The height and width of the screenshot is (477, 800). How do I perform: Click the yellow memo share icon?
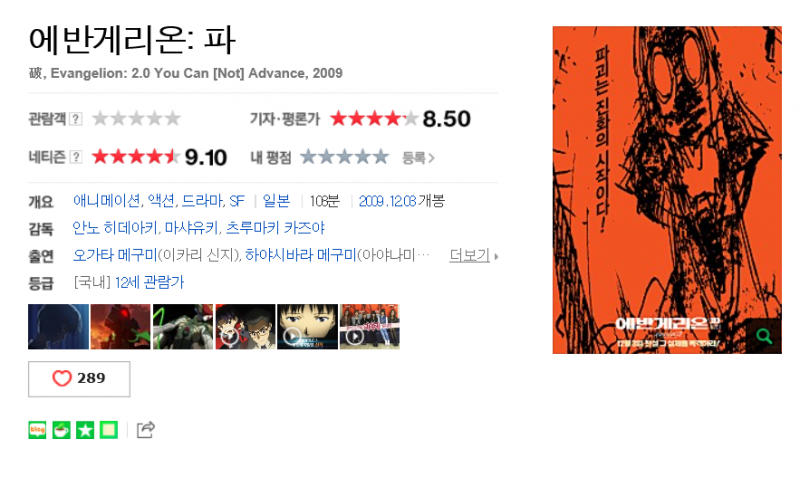coord(109,430)
